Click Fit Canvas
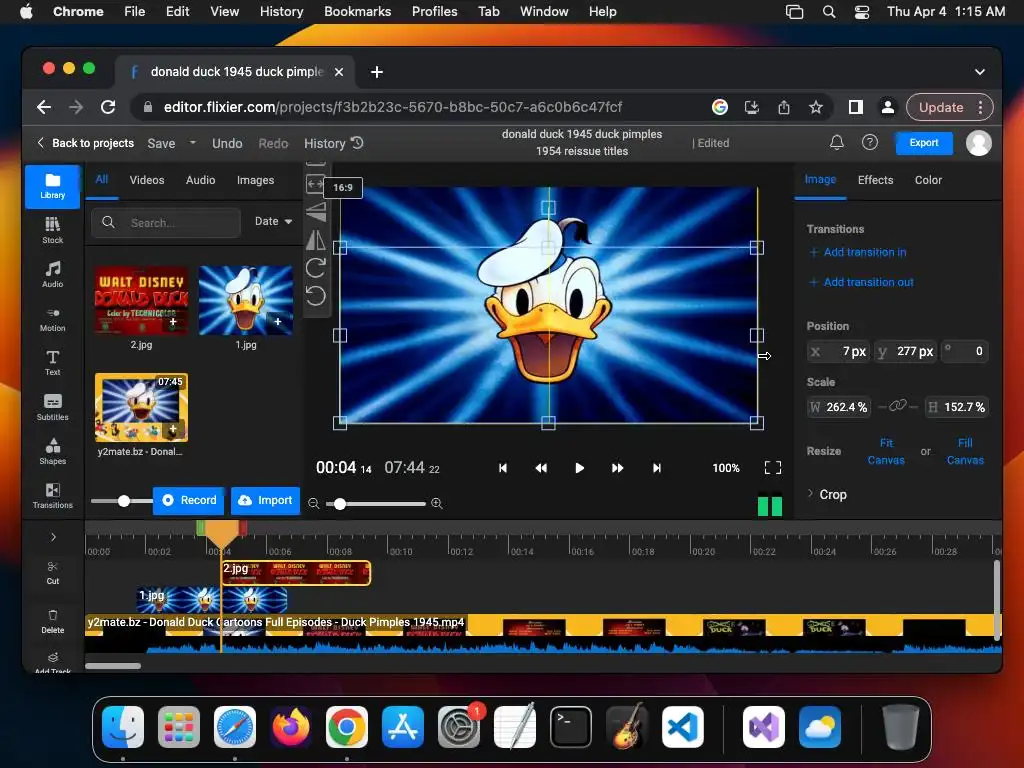Viewport: 1024px width, 768px height. pos(886,451)
